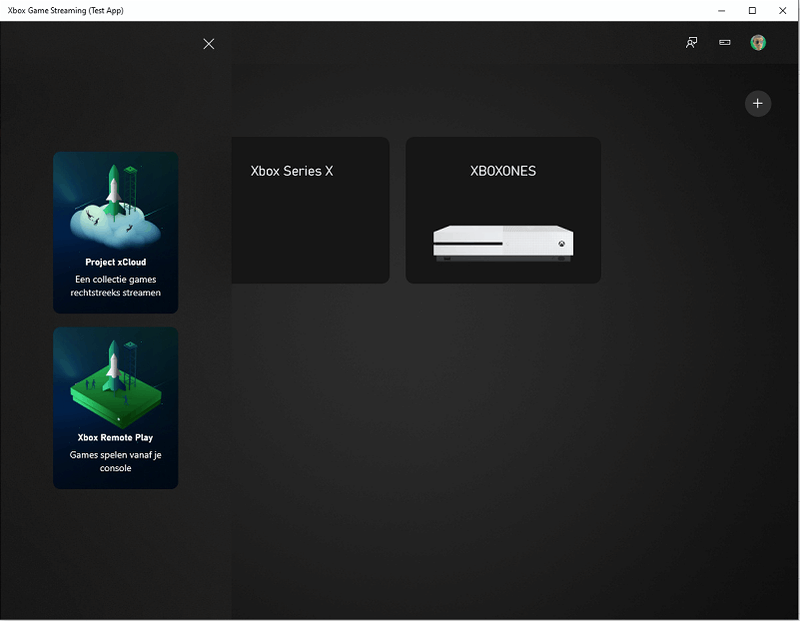The image size is (800, 621).
Task: Add a console with the plus button
Action: point(758,104)
